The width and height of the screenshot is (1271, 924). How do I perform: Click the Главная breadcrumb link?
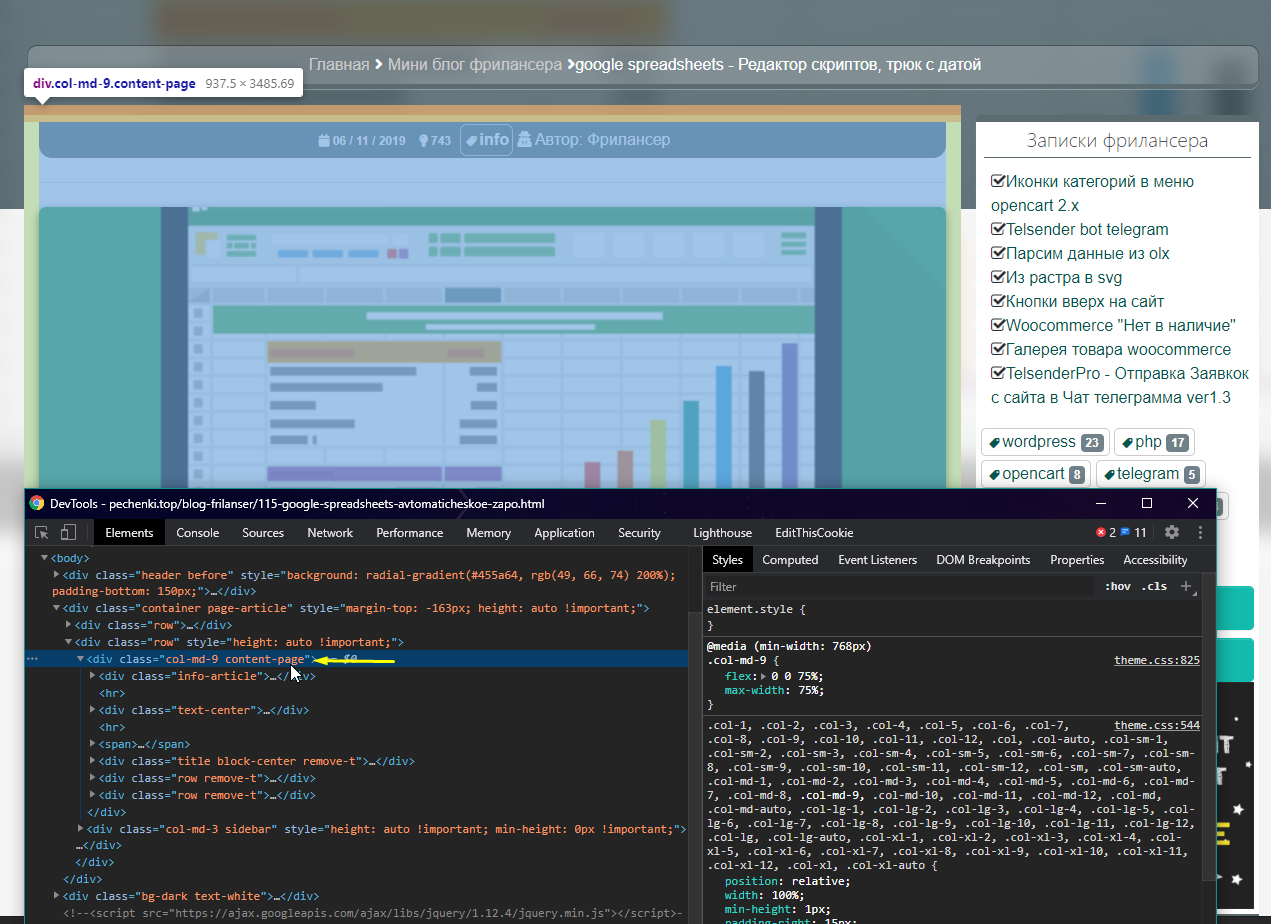(x=339, y=65)
